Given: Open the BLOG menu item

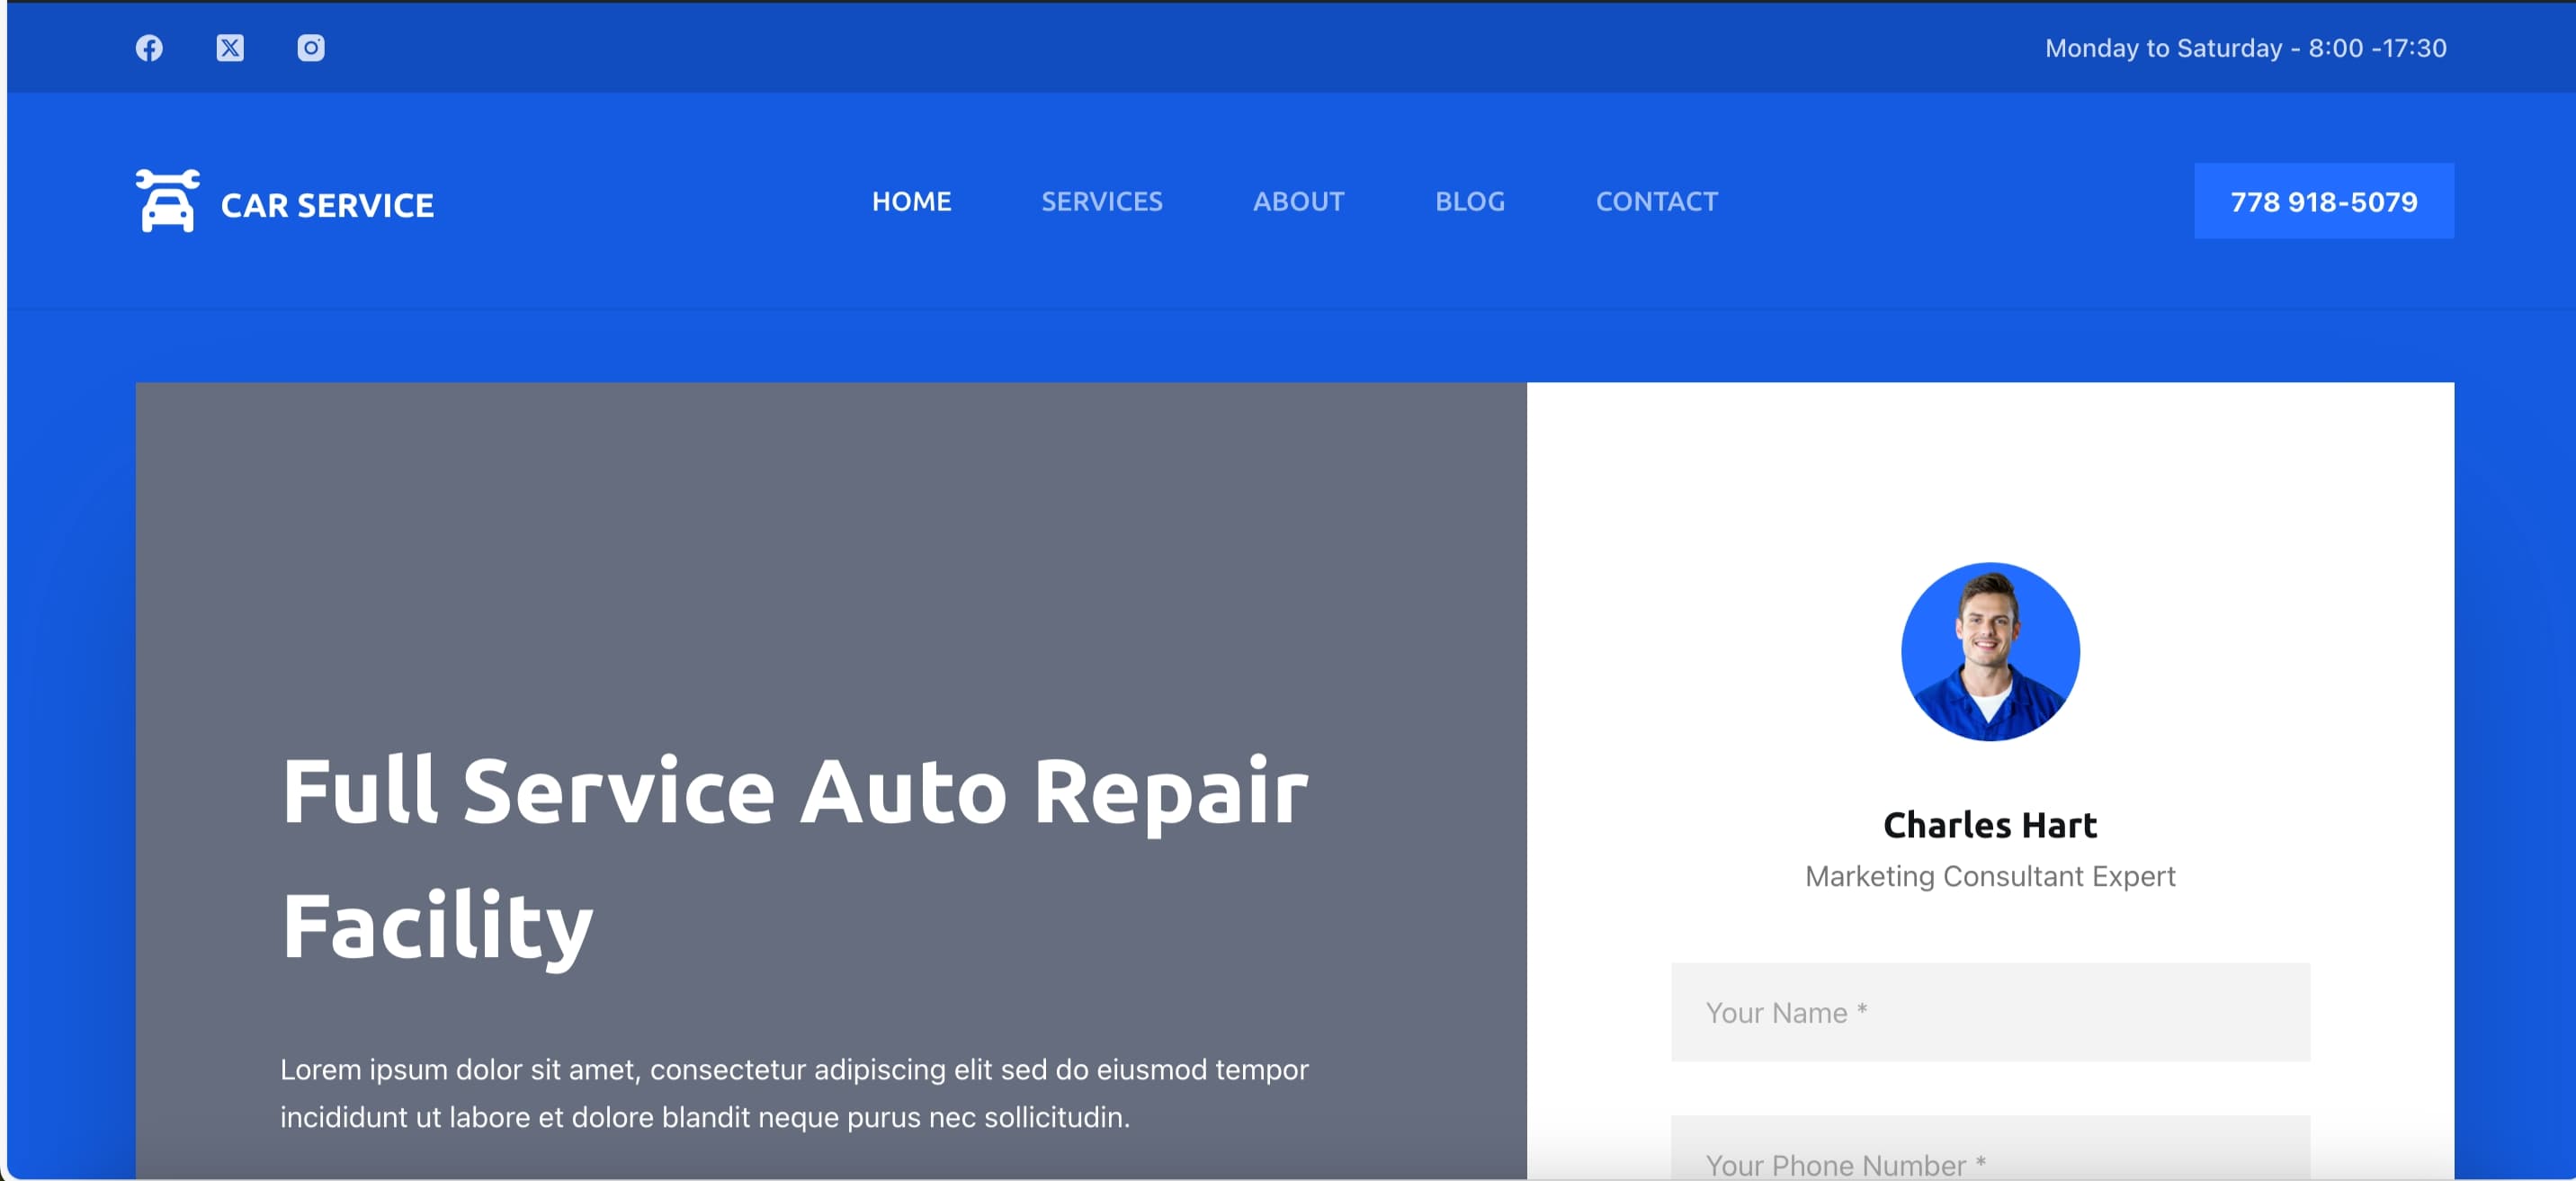Looking at the screenshot, I should click(x=1469, y=201).
